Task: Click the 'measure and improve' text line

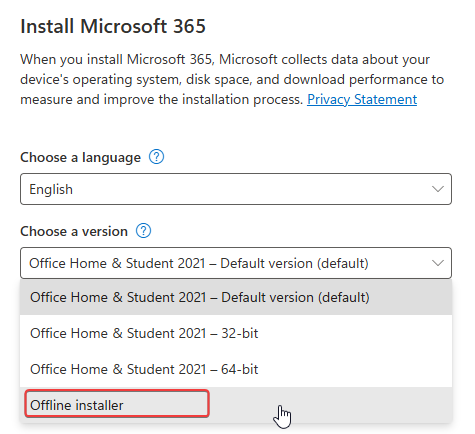Action: click(161, 99)
